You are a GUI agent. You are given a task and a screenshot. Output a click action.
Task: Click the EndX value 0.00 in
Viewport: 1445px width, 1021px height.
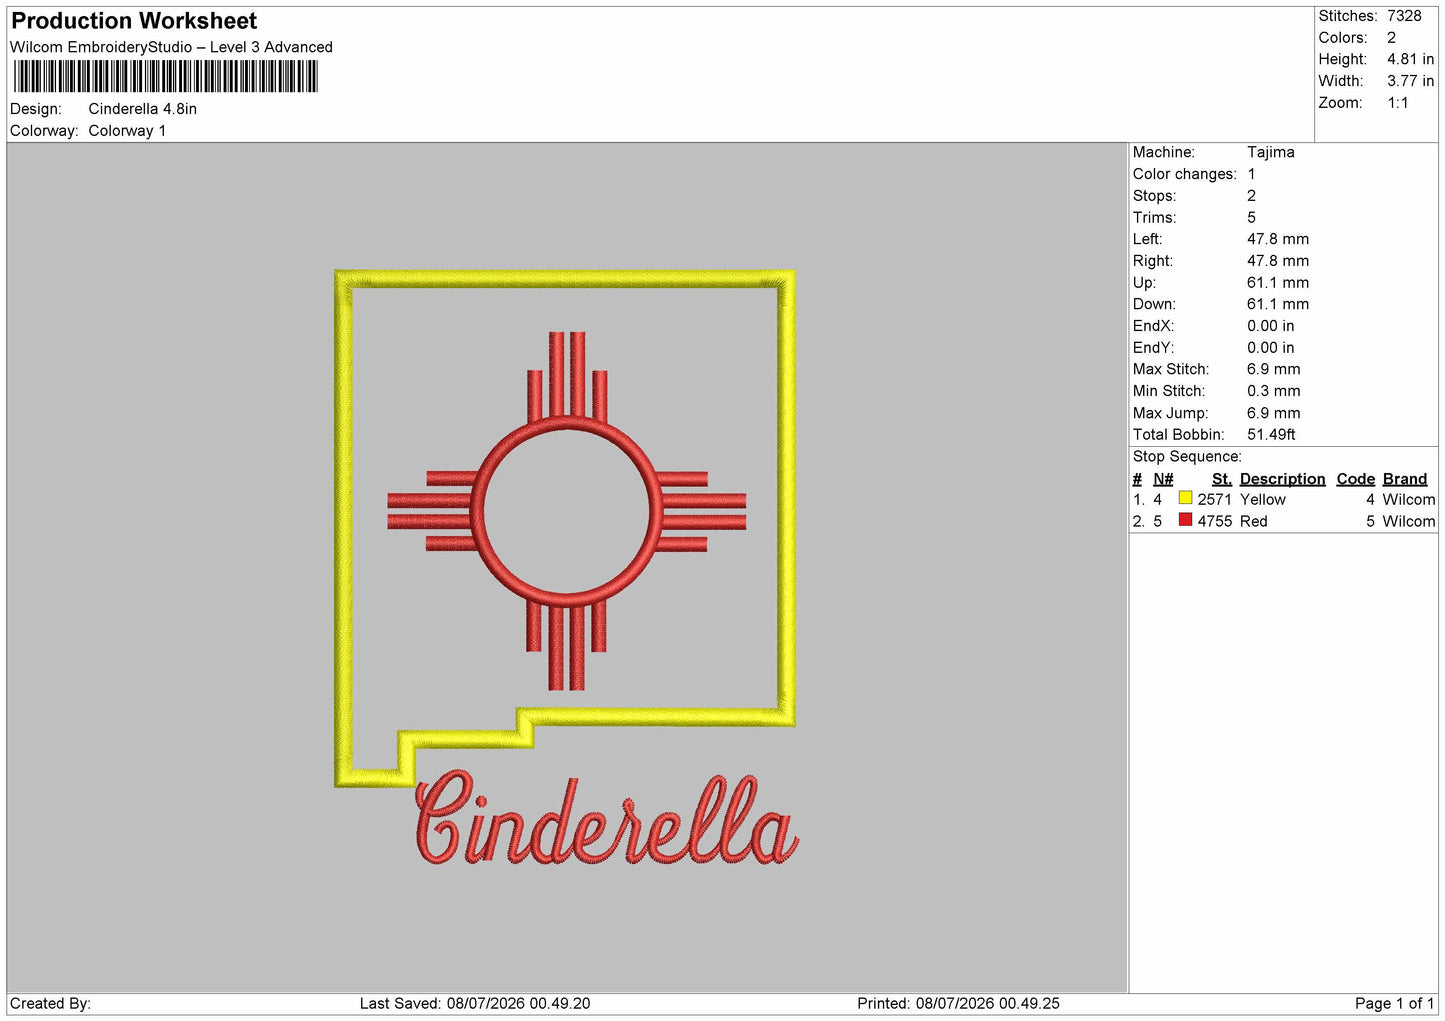(1271, 326)
